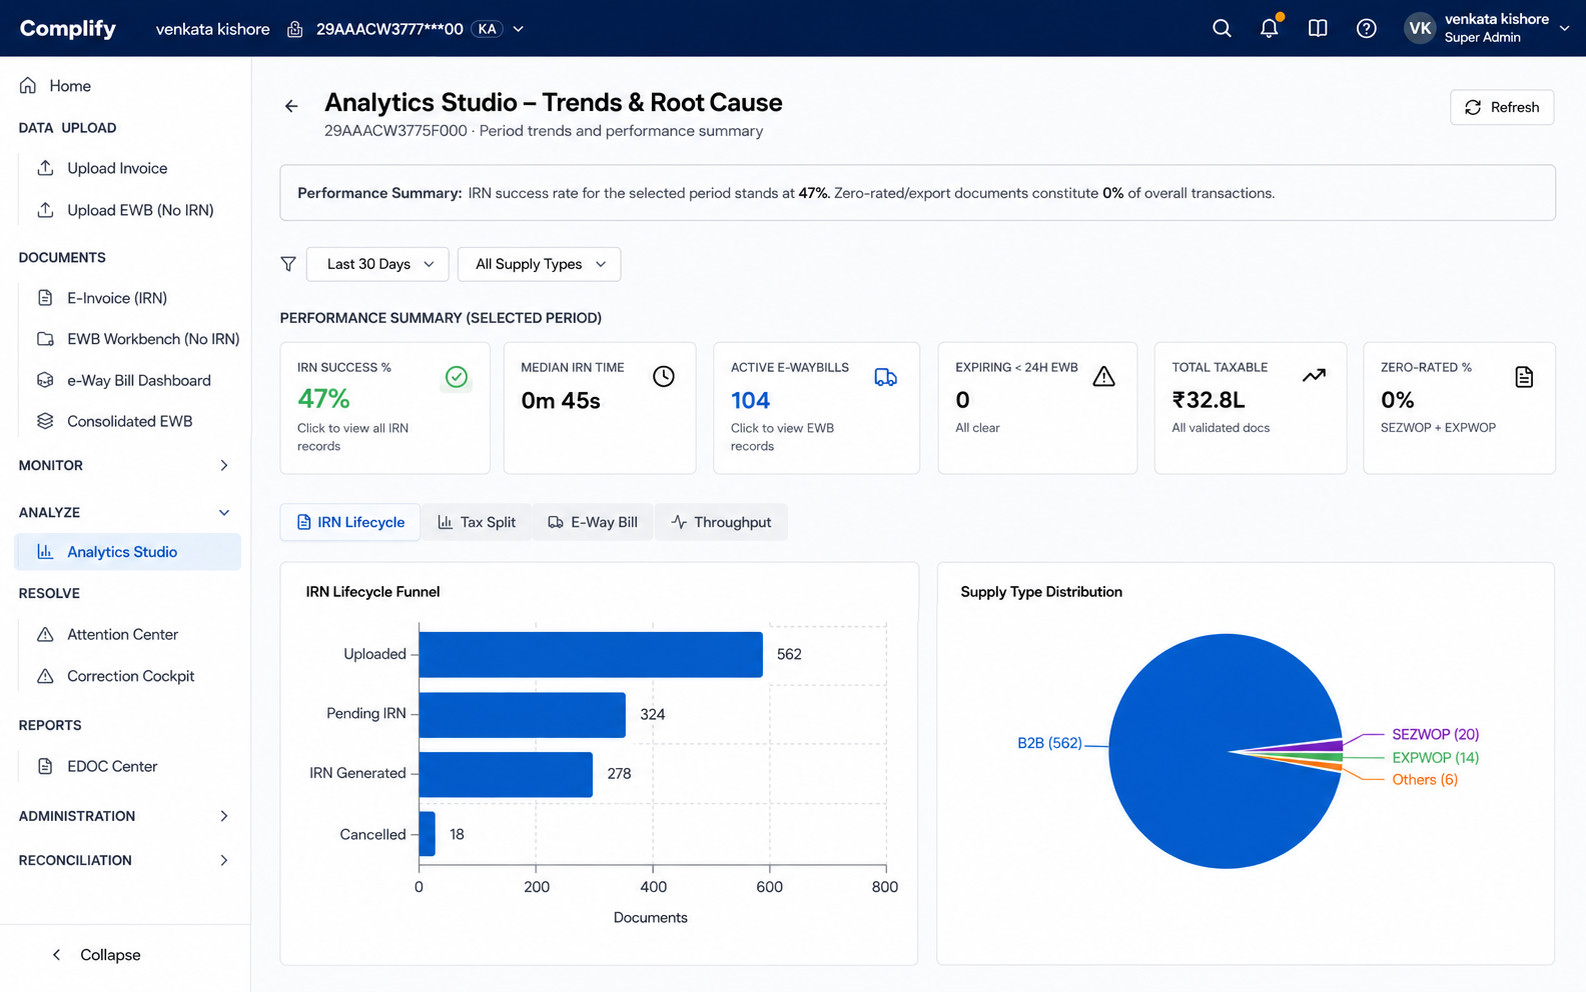Click the Upload Invoice upload icon

pyautogui.click(x=45, y=168)
